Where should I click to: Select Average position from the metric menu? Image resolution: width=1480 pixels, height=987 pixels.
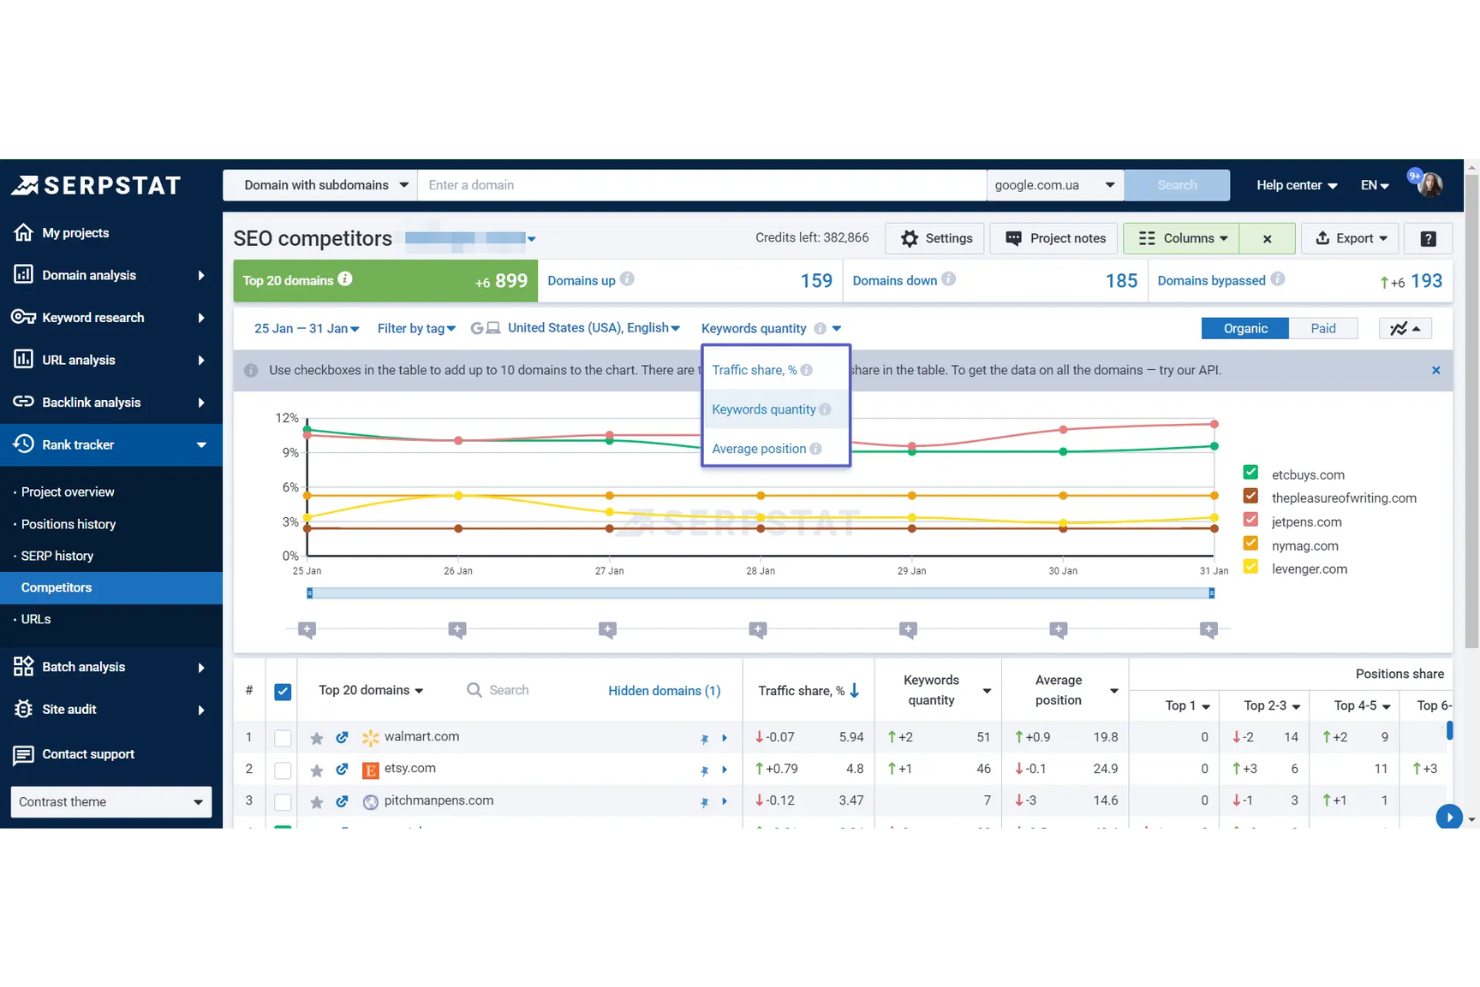(759, 448)
